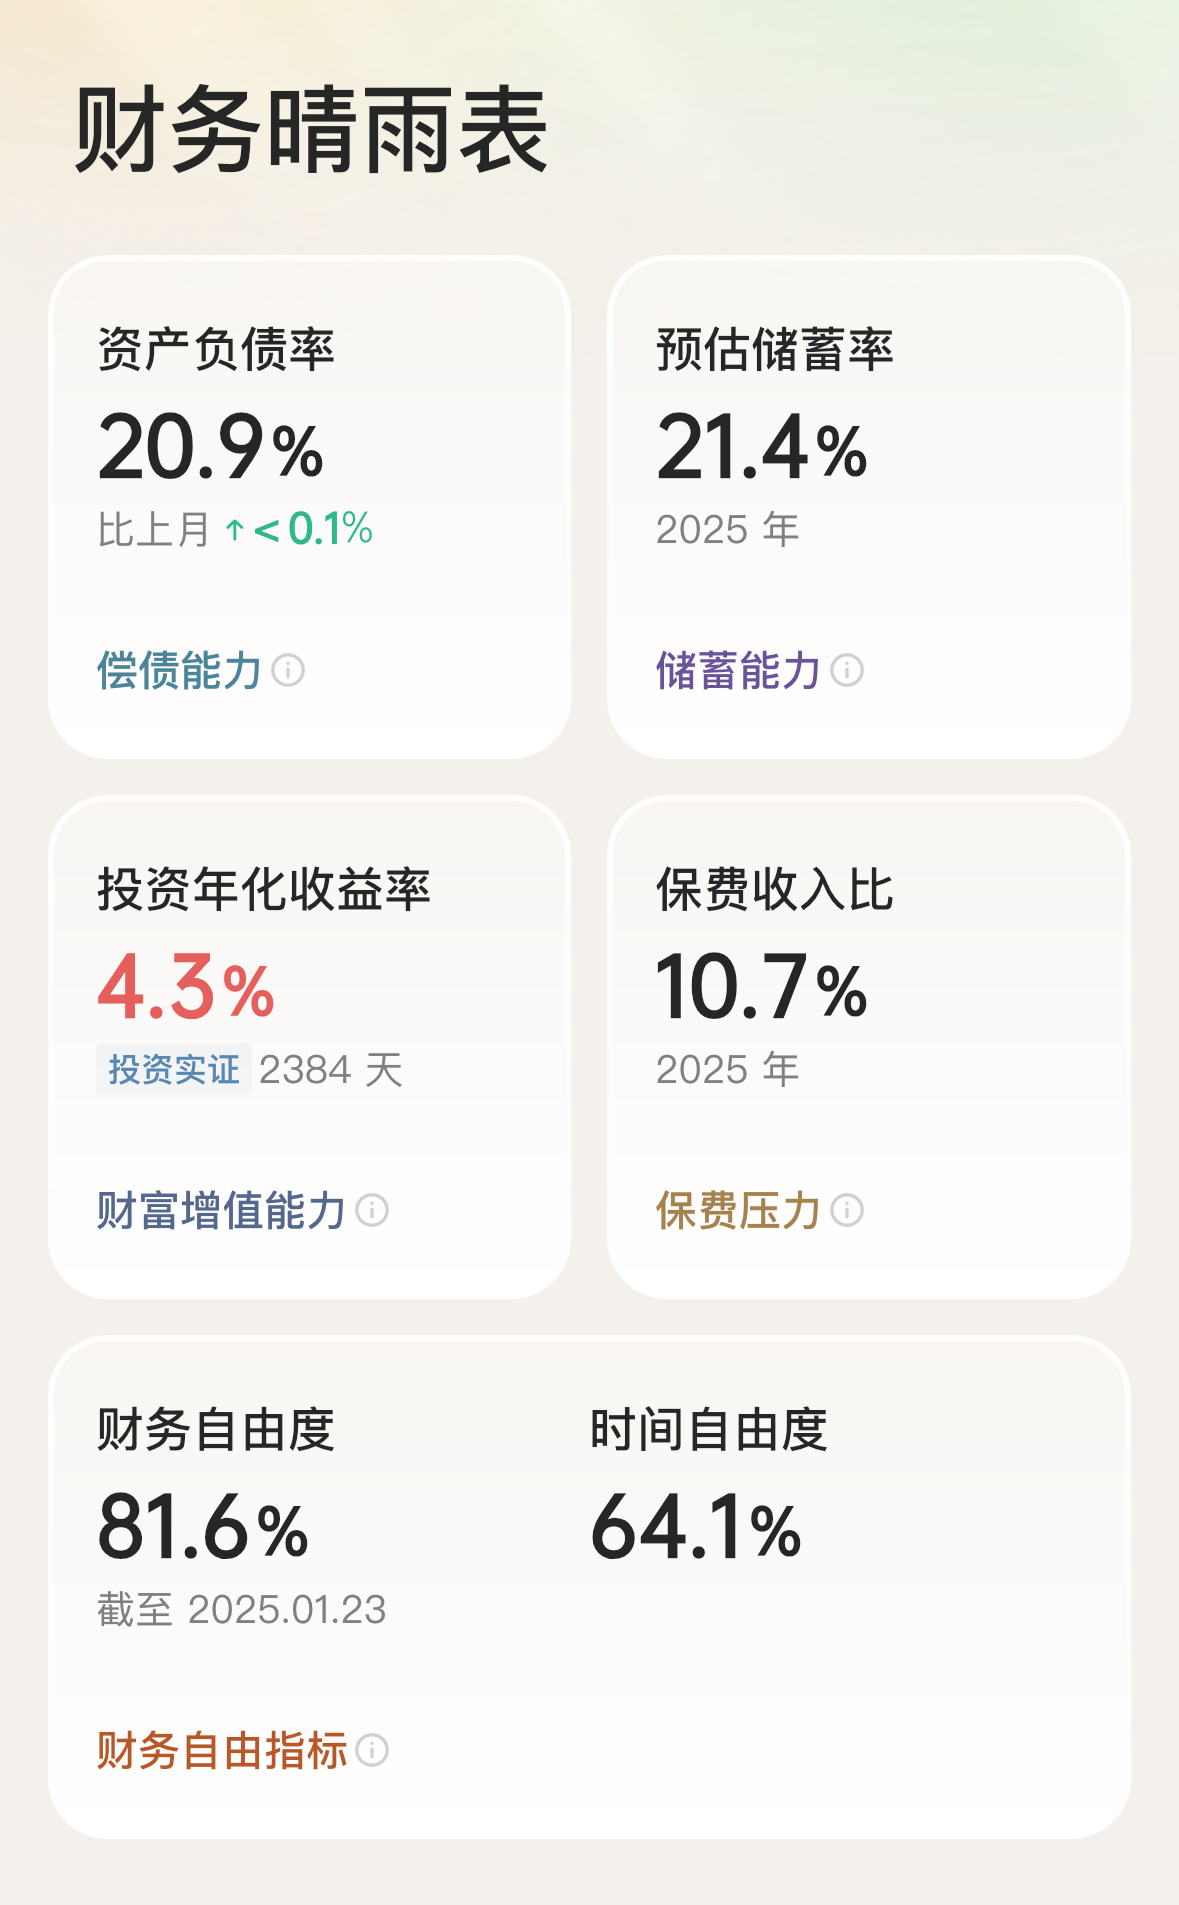Open the 保费压力 link
The image size is (1179, 1905).
pyautogui.click(x=738, y=1210)
